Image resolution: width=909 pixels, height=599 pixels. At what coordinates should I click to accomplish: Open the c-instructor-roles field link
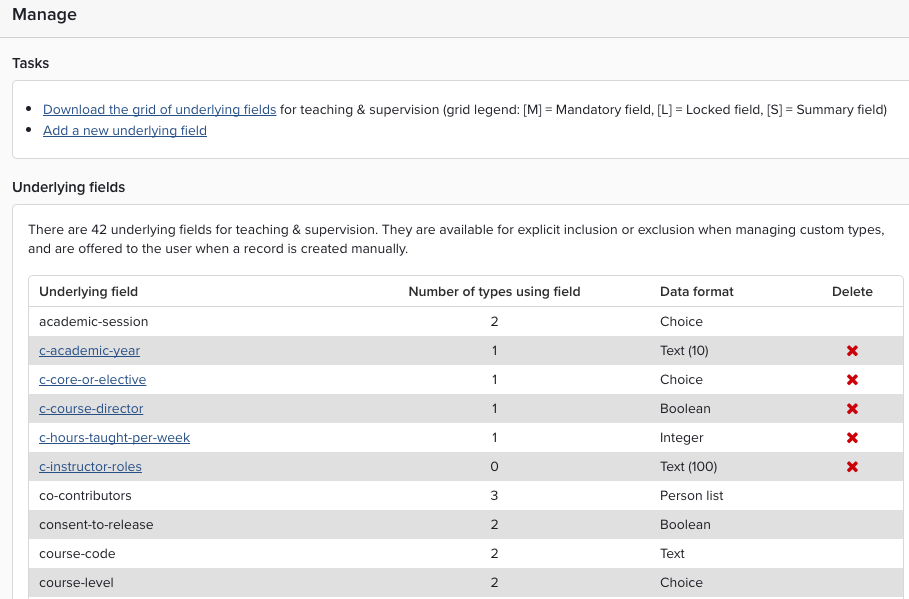click(90, 467)
